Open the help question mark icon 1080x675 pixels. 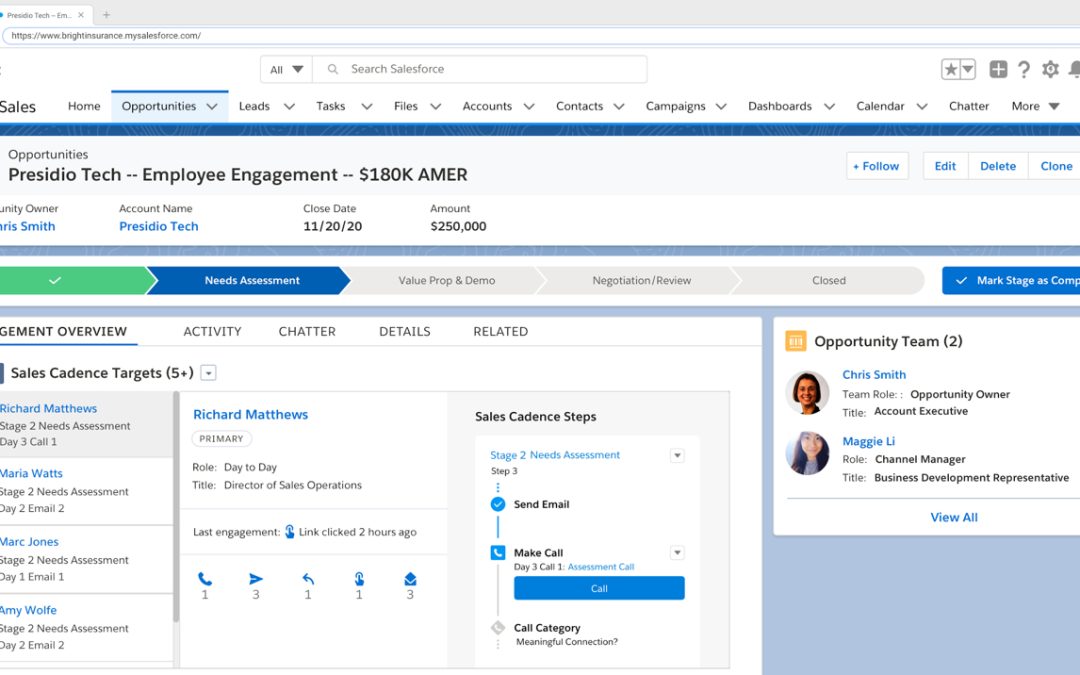pyautogui.click(x=1024, y=69)
